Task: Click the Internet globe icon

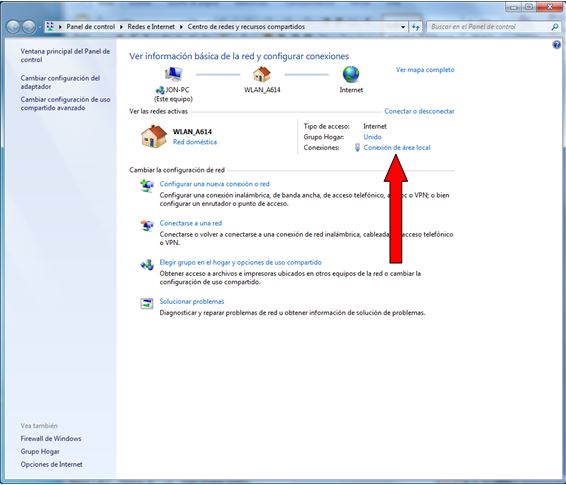Action: 351,74
